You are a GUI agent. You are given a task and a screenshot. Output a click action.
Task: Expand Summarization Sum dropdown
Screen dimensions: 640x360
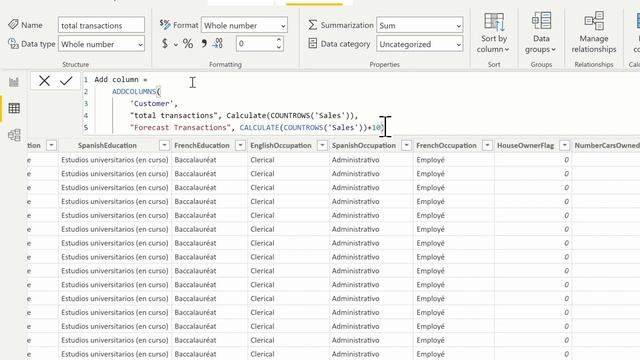click(x=458, y=26)
